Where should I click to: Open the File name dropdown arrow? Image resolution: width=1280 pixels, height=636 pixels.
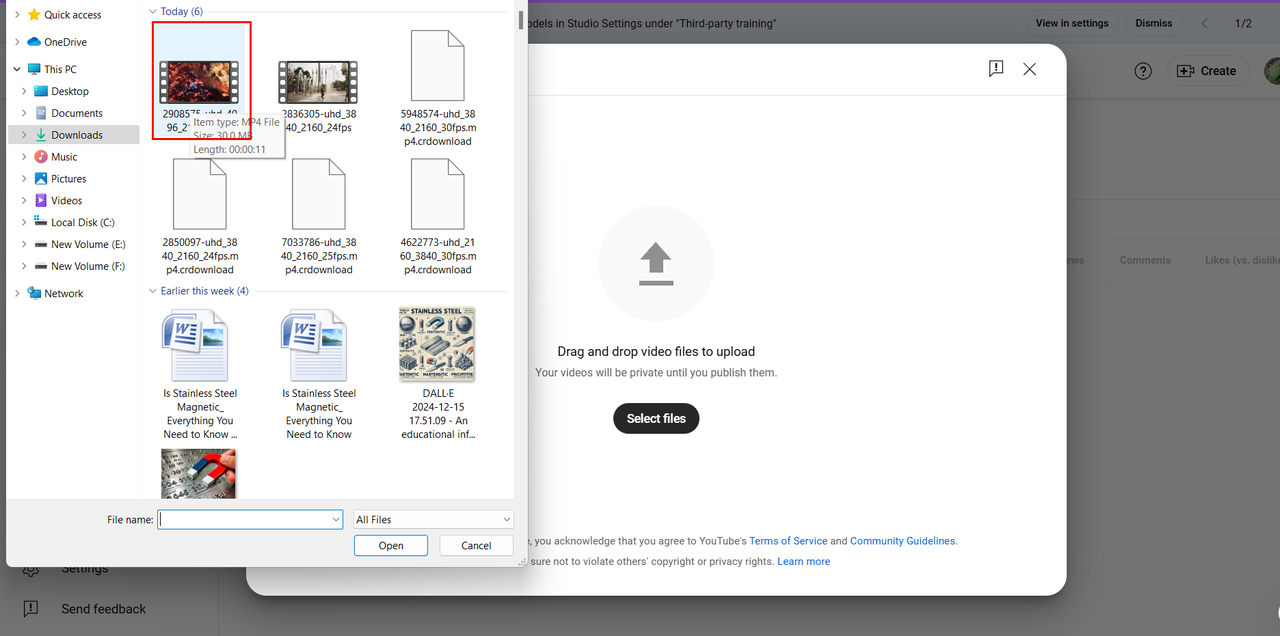(x=335, y=520)
